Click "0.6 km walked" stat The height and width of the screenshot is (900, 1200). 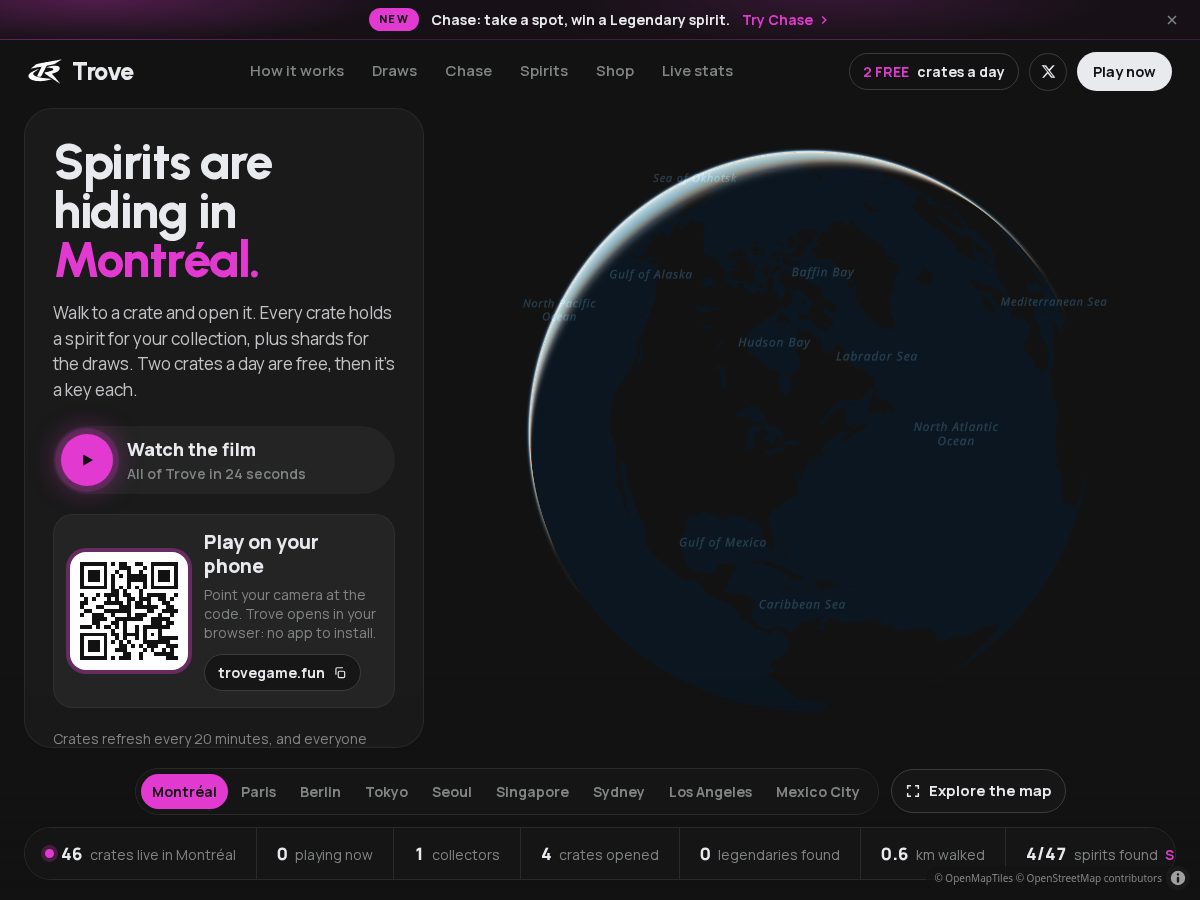[x=933, y=854]
